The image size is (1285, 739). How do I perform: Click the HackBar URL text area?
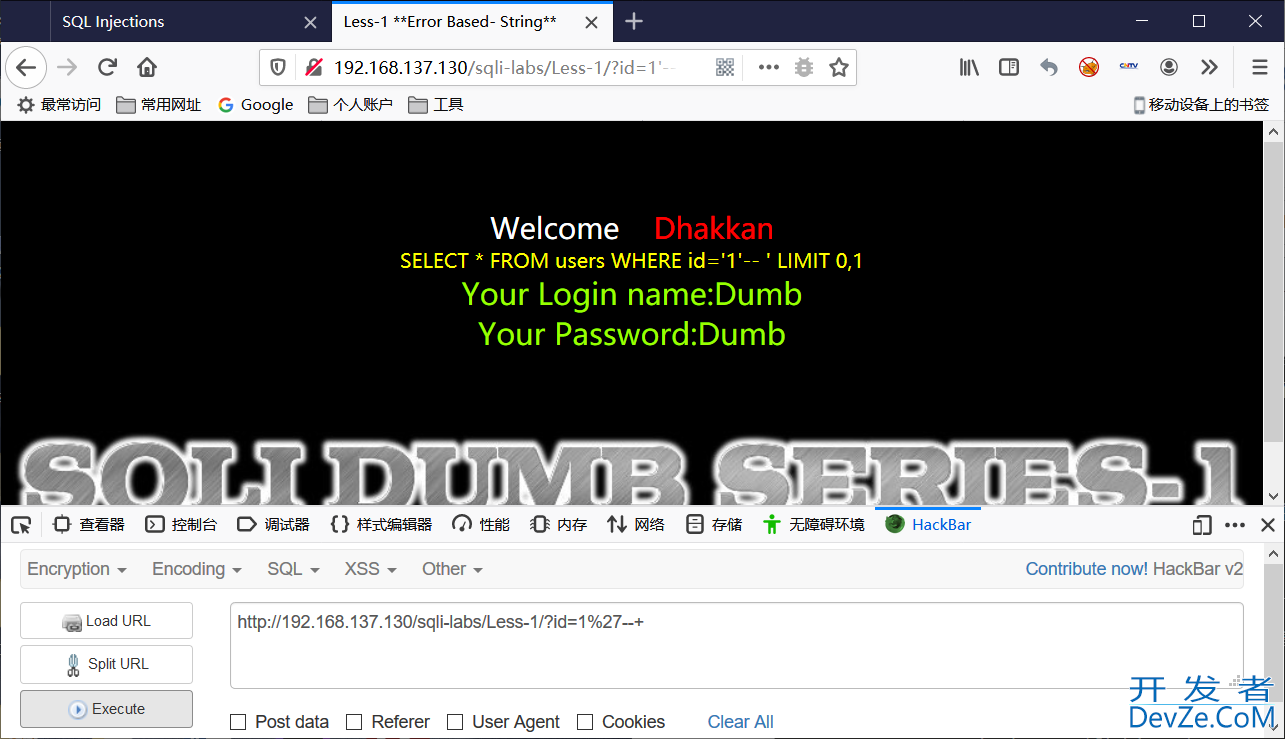pyautogui.click(x=737, y=646)
